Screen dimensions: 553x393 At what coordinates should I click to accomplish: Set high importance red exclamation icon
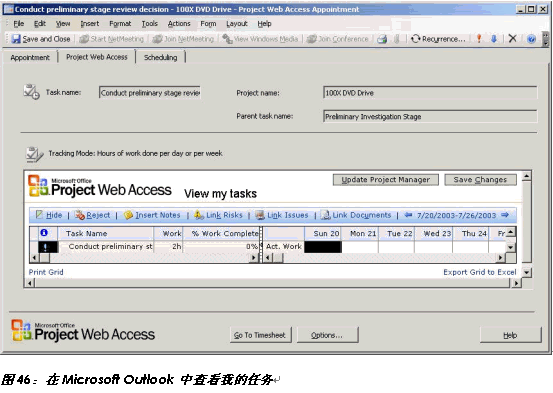coord(479,38)
